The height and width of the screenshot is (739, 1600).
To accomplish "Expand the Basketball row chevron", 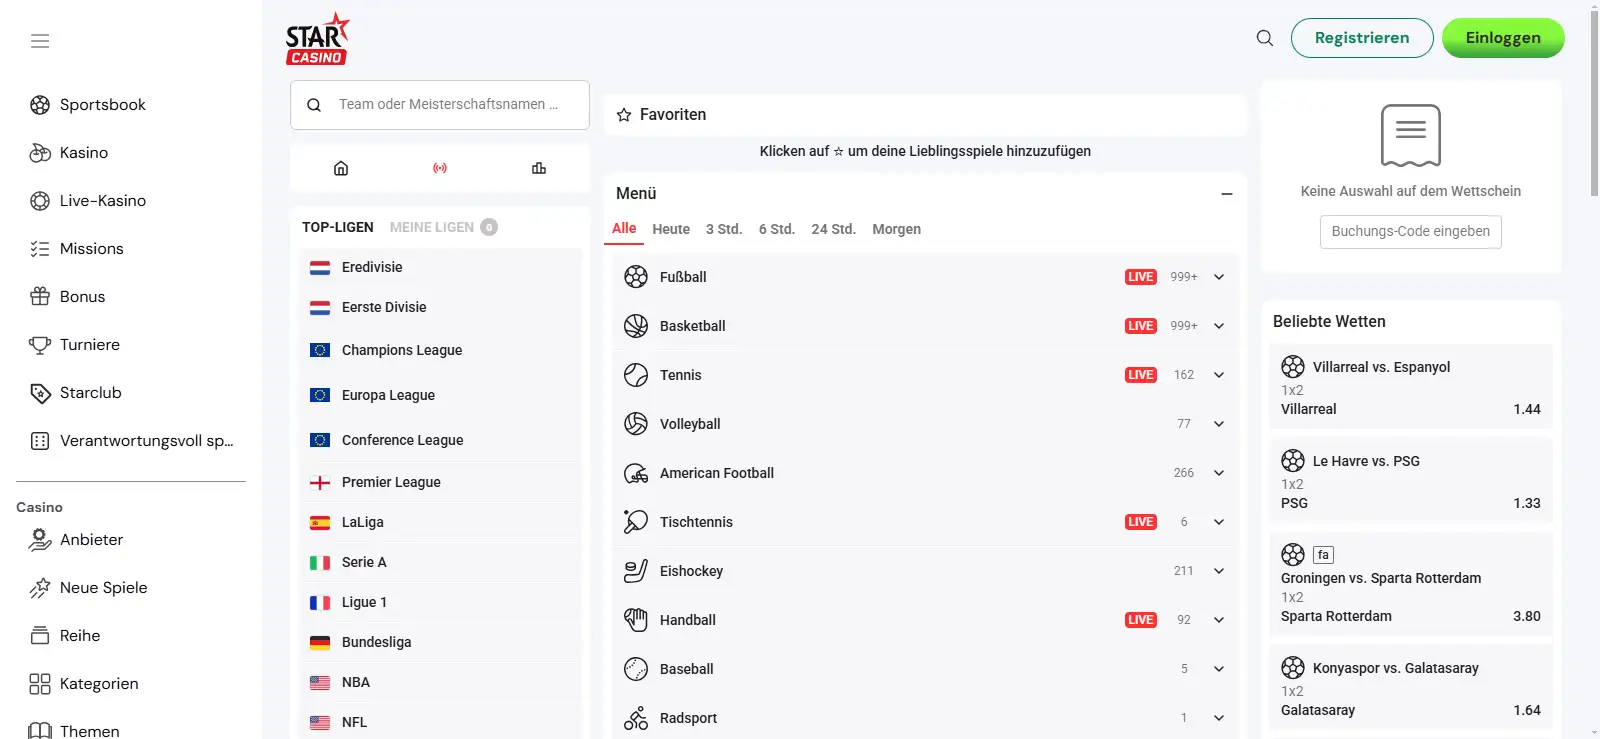I will 1219,326.
